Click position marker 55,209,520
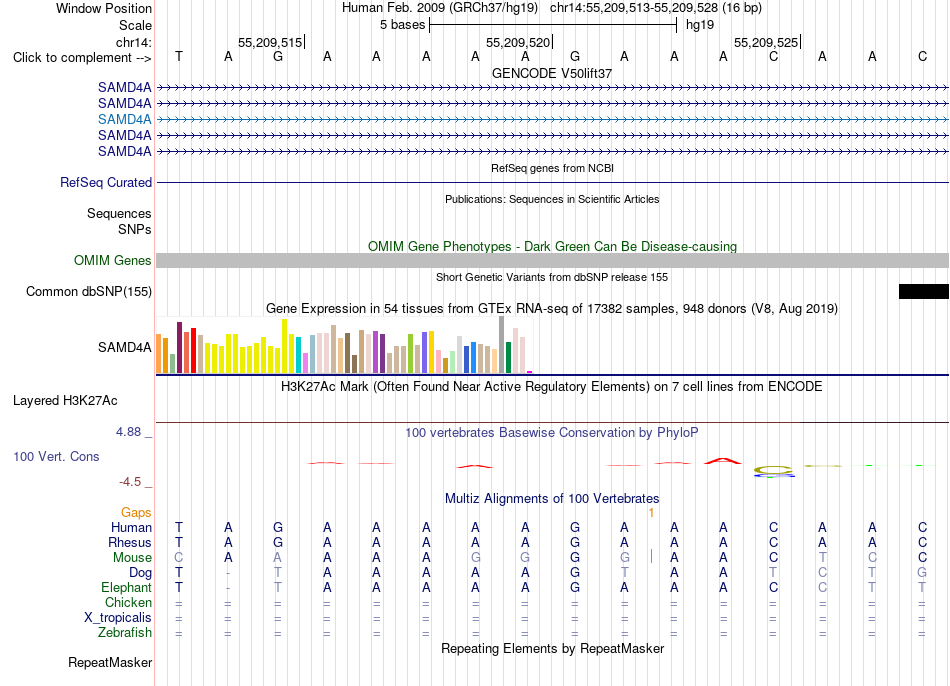 pos(518,42)
